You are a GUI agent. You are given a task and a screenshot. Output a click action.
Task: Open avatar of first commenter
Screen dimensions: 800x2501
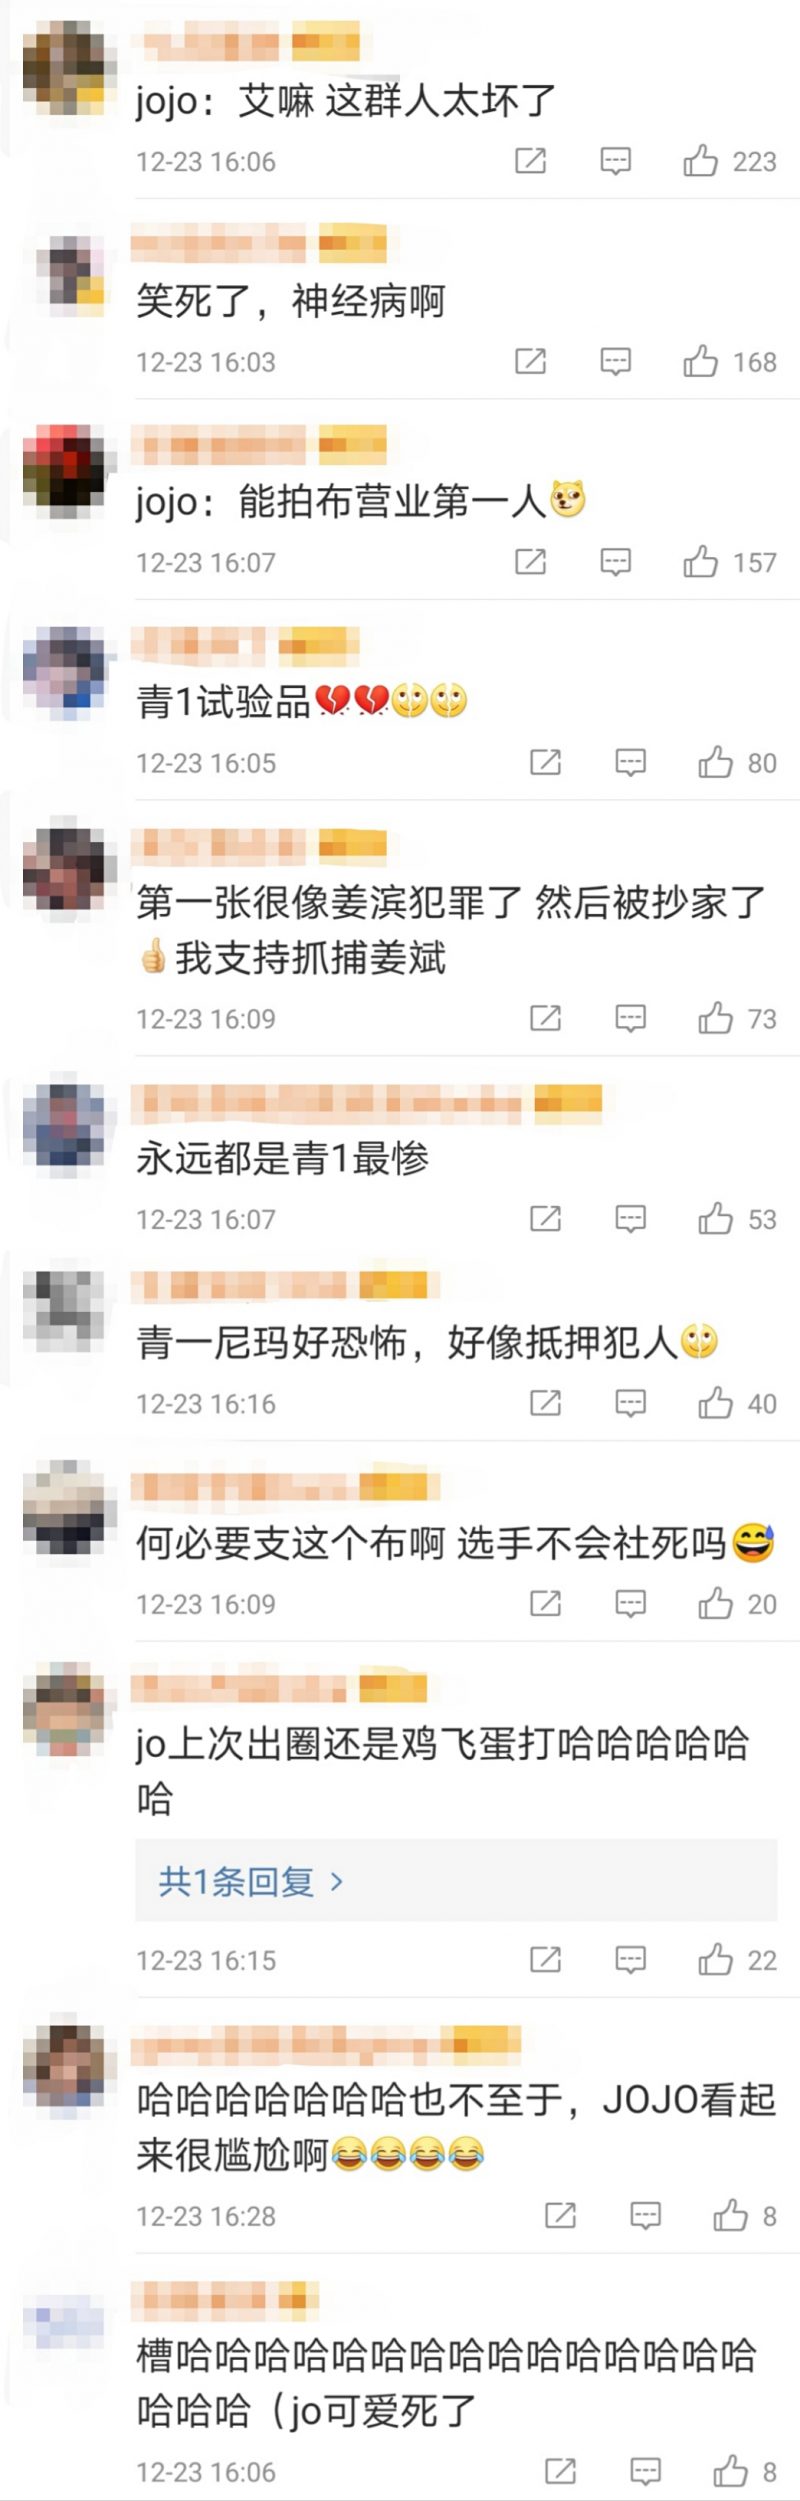(65, 68)
